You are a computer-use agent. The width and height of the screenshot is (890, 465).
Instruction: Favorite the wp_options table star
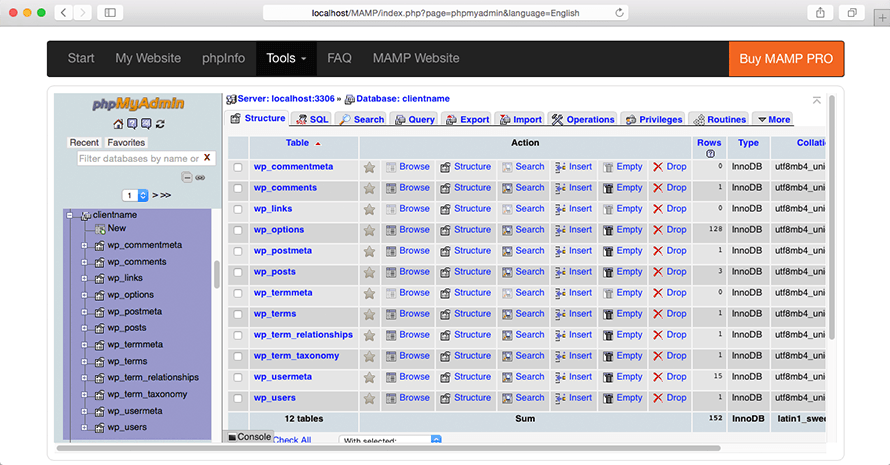pyautogui.click(x=370, y=231)
